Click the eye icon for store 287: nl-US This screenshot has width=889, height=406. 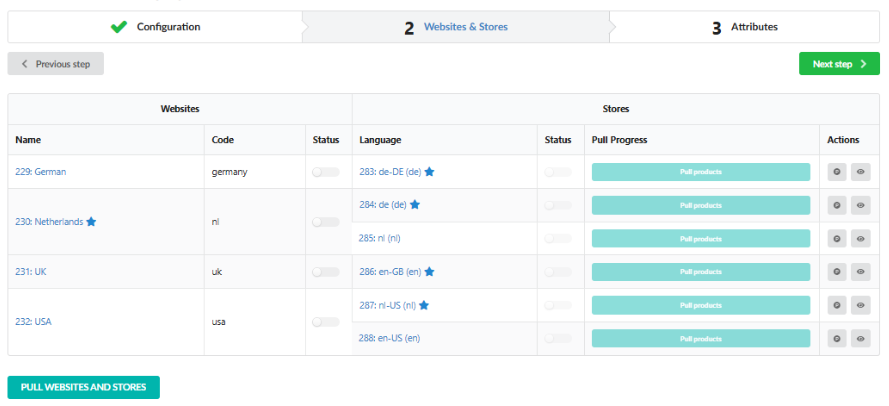(x=860, y=306)
